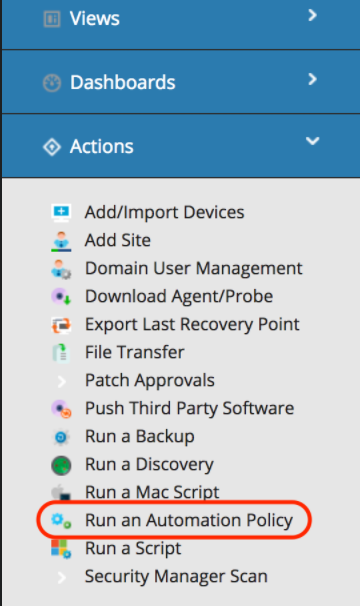Viewport: 360px width, 606px height.
Task: Open Security Manager Scan entry
Action: click(176, 577)
